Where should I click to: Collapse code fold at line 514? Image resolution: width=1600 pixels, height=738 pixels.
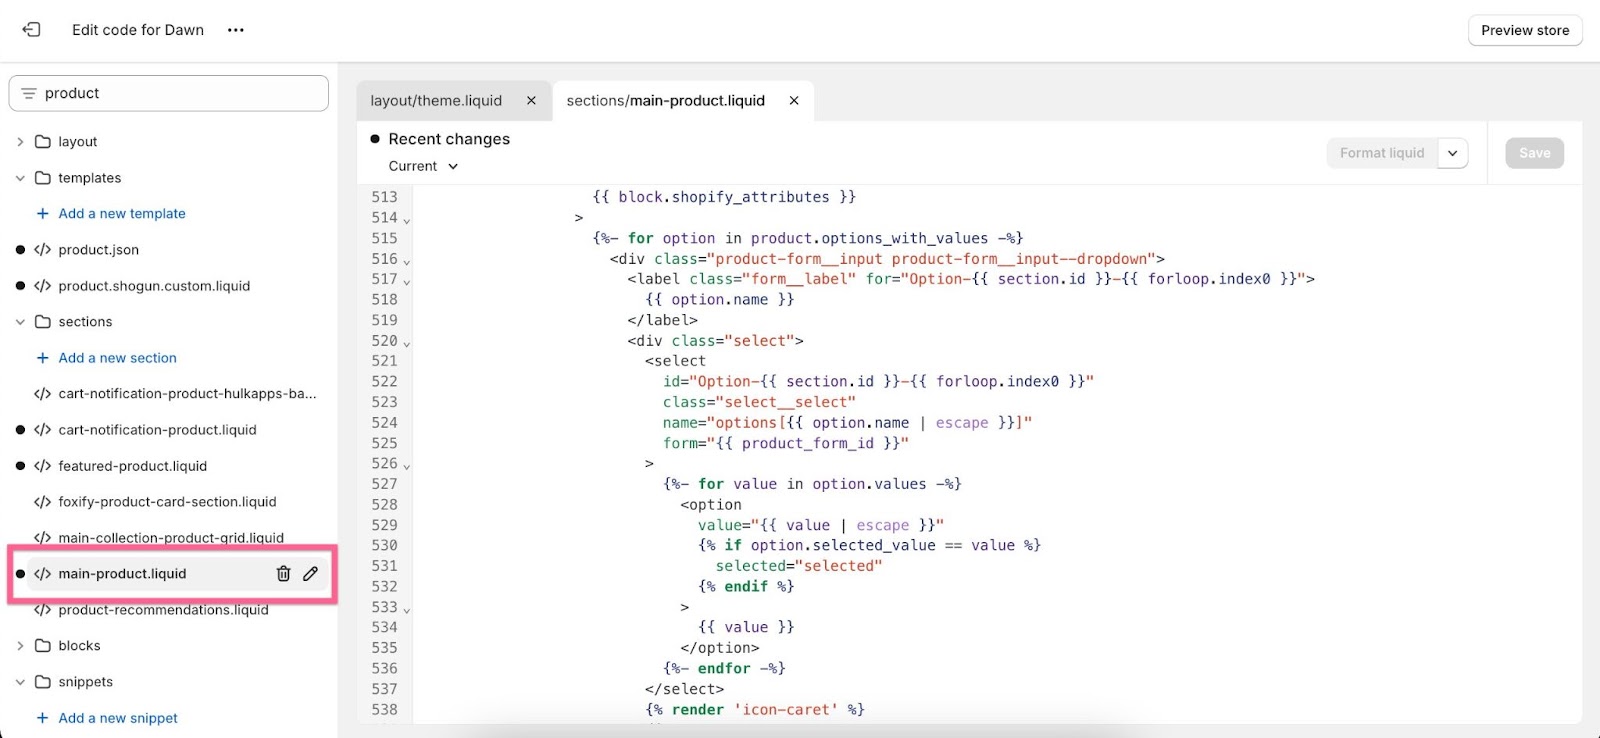point(407,220)
